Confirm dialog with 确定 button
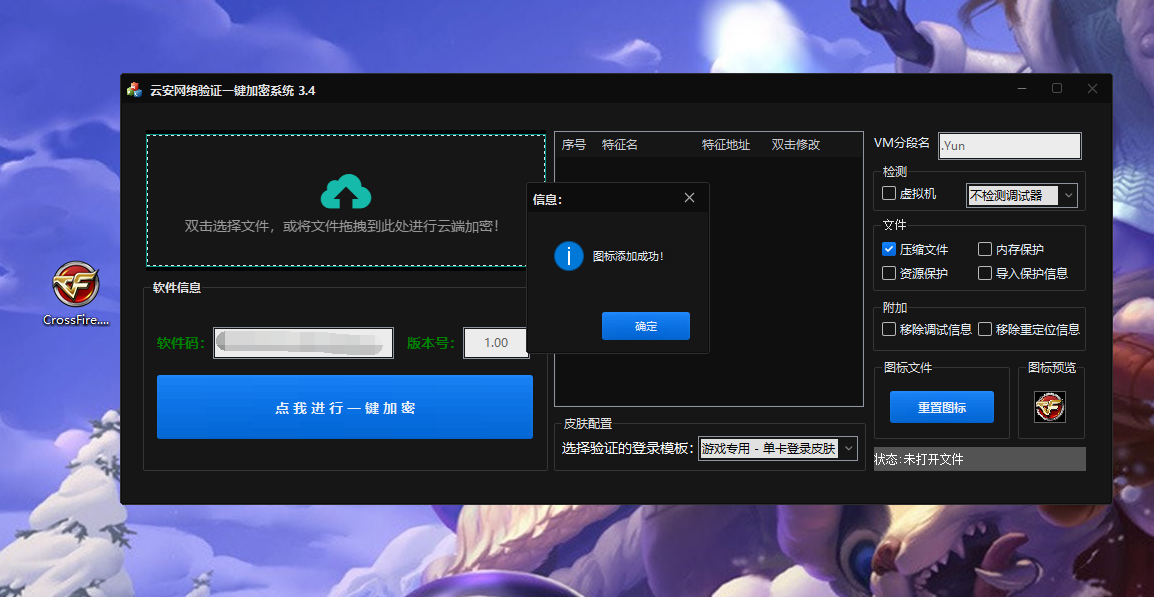 [x=645, y=326]
